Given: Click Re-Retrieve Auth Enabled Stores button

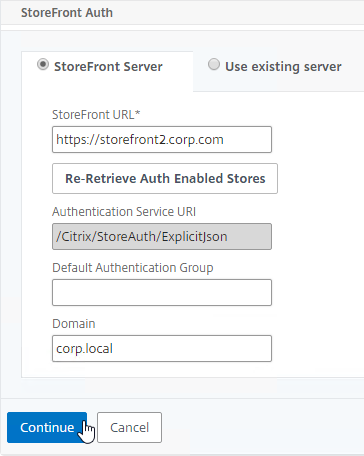Looking at the screenshot, I should tap(165, 178).
